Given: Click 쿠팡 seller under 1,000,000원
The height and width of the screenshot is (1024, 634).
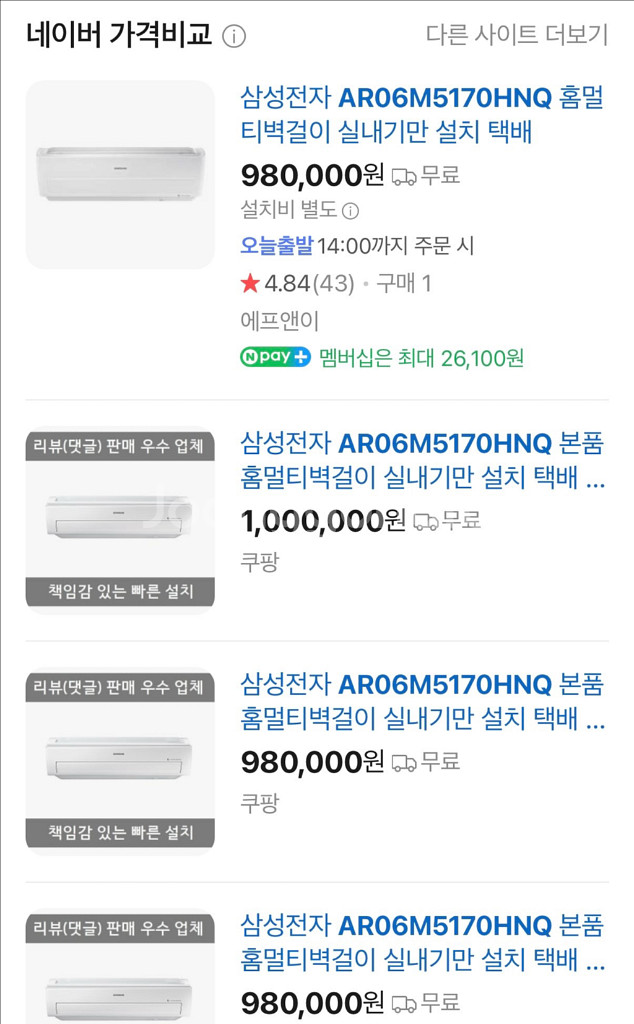Looking at the screenshot, I should [x=260, y=561].
